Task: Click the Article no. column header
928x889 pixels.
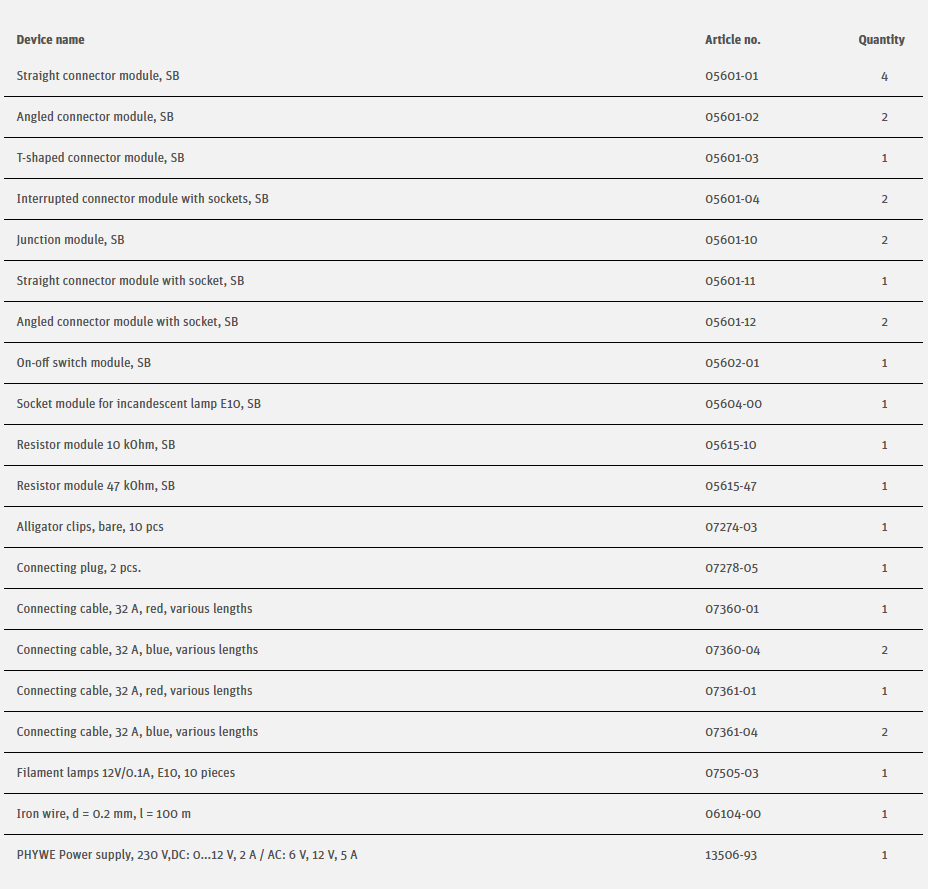Action: [732, 40]
